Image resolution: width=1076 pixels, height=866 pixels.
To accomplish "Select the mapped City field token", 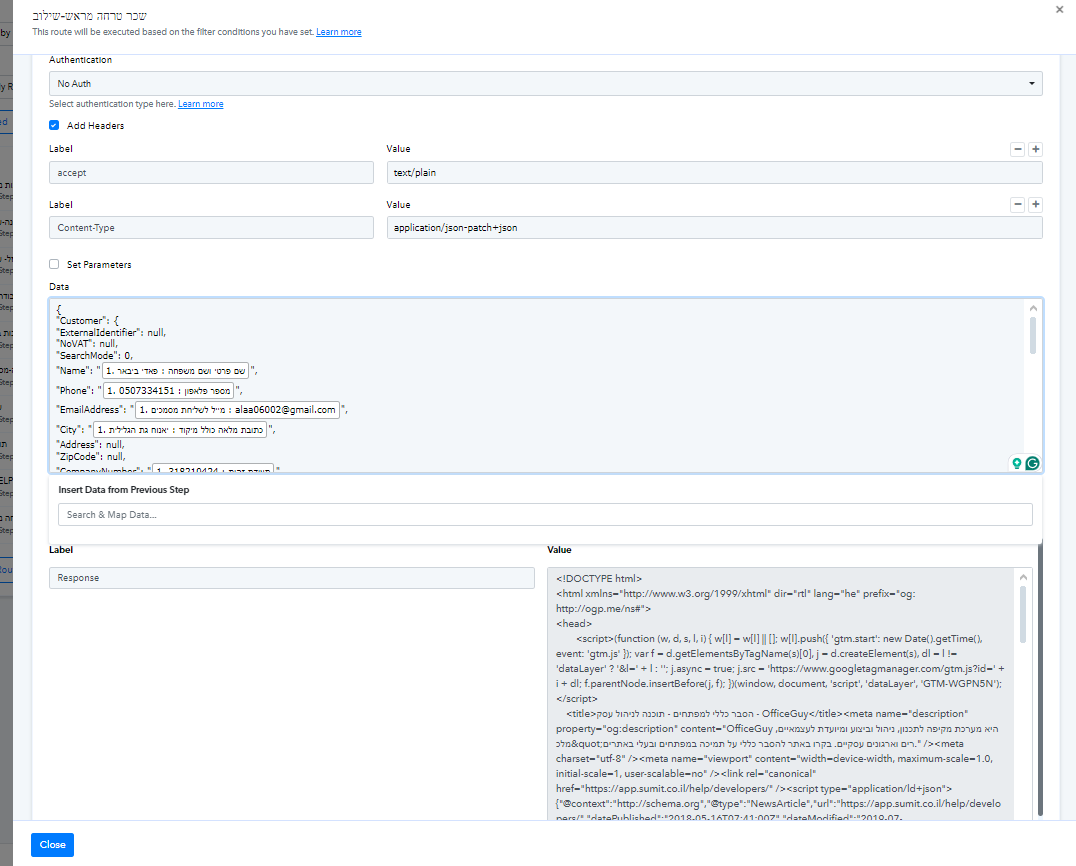I will pos(180,430).
